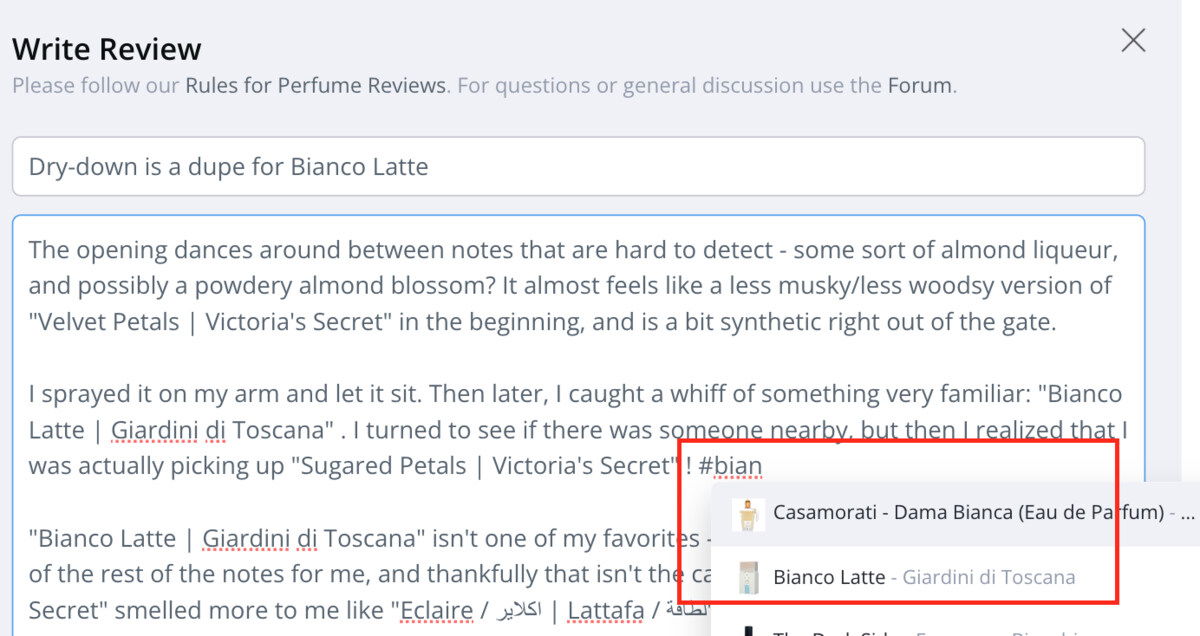Choose the Bianco Latte autocomplete suggestion

[955, 577]
